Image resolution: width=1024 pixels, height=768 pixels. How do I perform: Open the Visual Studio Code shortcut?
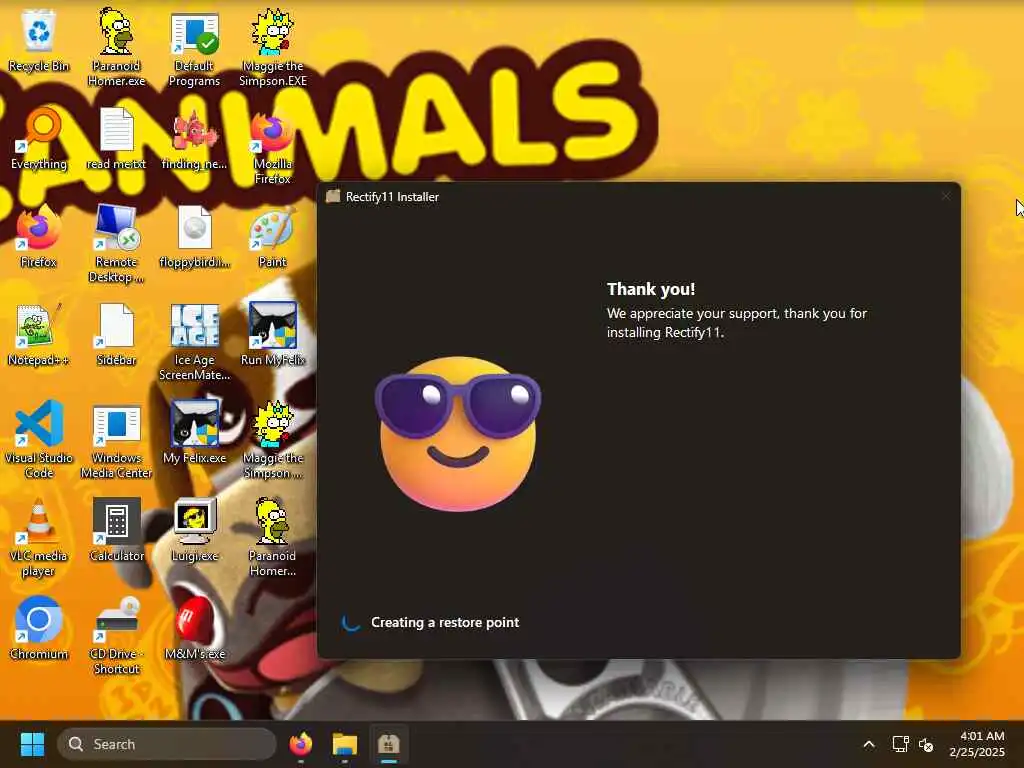tap(39, 440)
